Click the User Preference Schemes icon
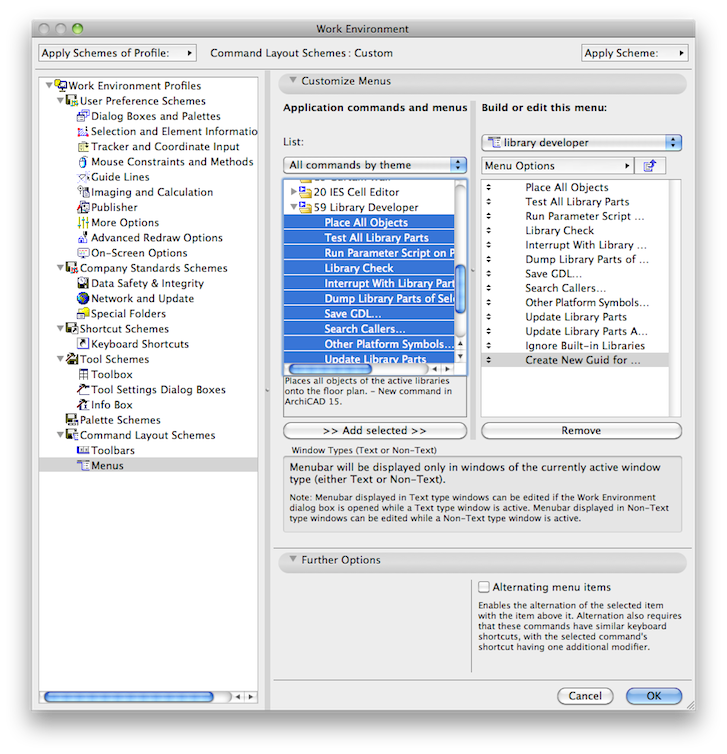This screenshot has height=754, width=727. [72, 101]
